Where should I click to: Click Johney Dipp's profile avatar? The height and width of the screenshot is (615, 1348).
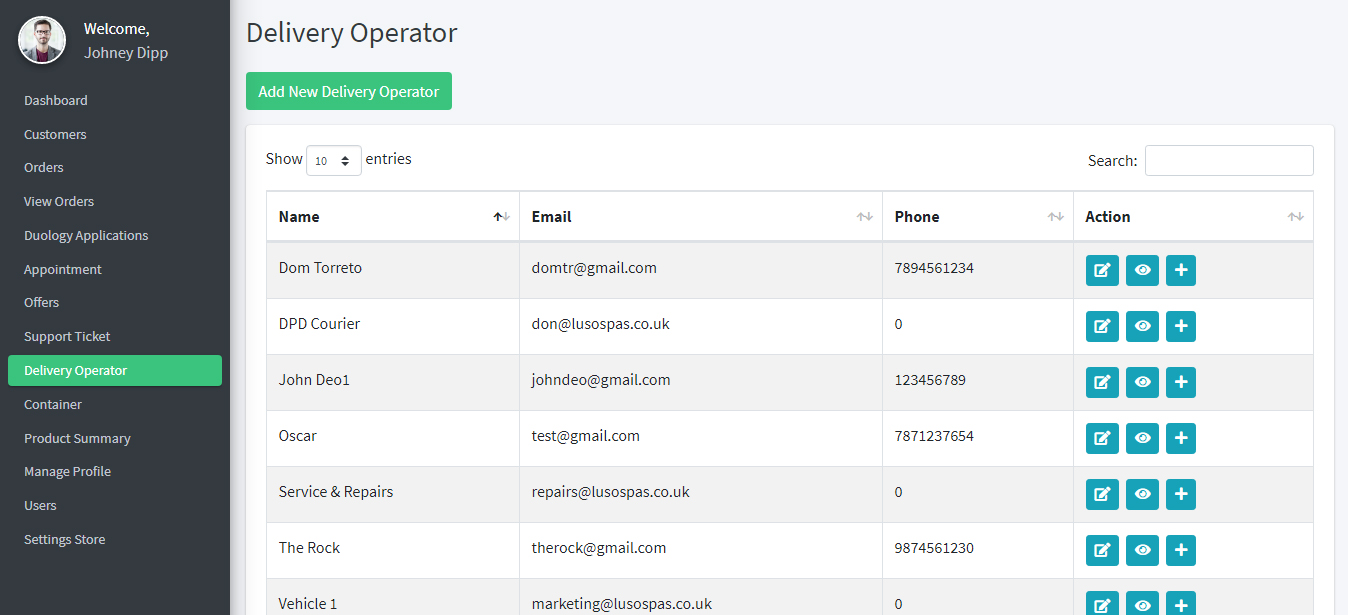pyautogui.click(x=42, y=40)
